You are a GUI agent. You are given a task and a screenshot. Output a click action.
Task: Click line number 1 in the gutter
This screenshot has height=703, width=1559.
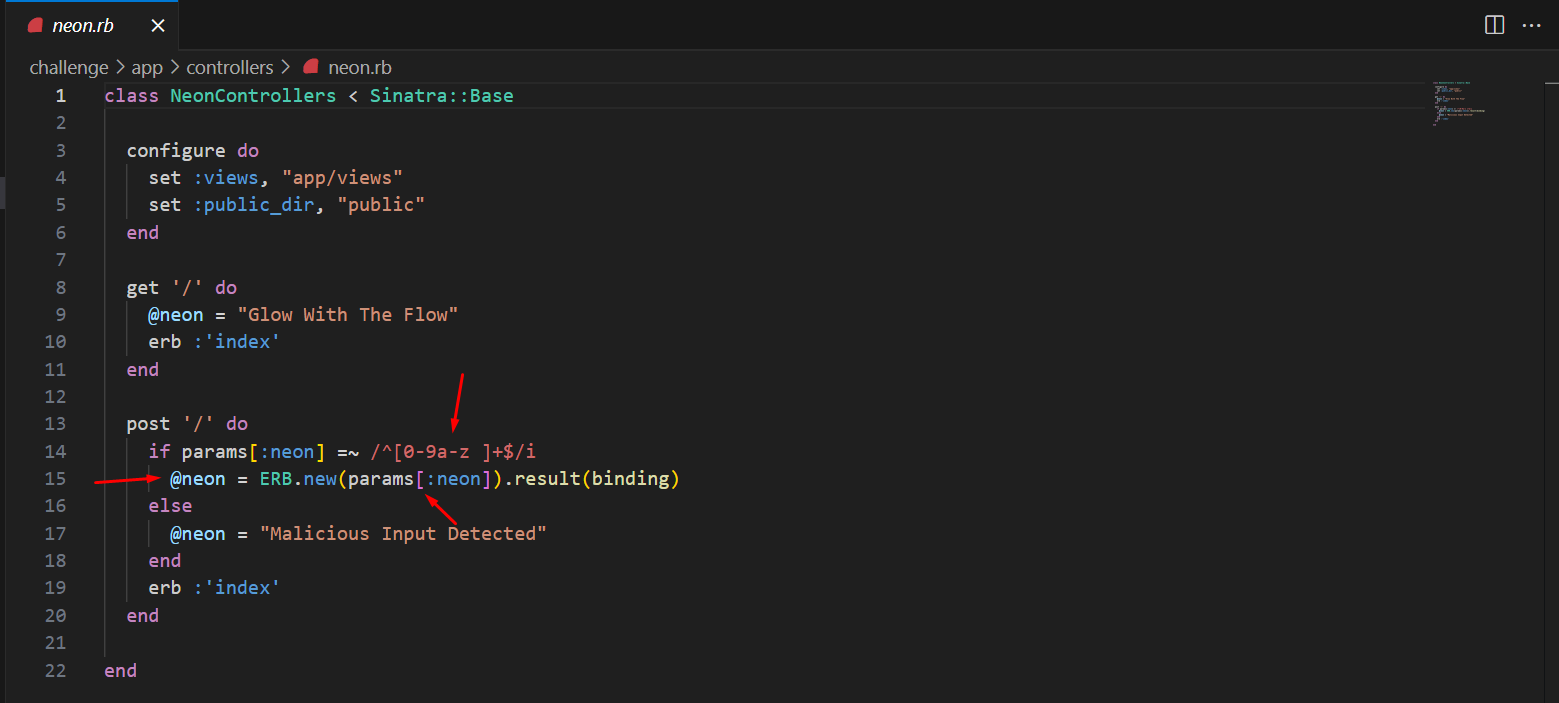click(61, 96)
